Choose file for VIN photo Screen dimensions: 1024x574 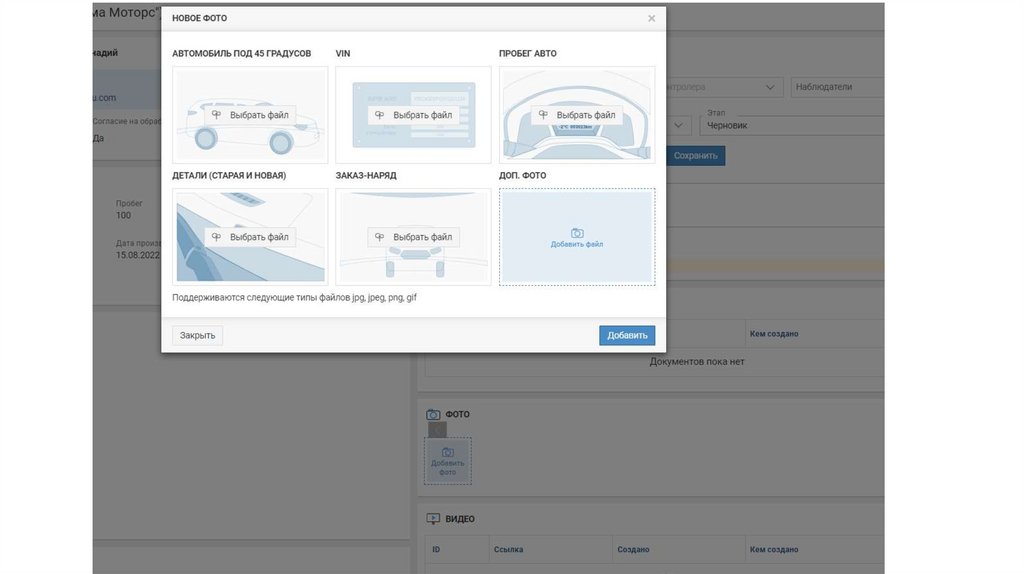pyautogui.click(x=413, y=115)
